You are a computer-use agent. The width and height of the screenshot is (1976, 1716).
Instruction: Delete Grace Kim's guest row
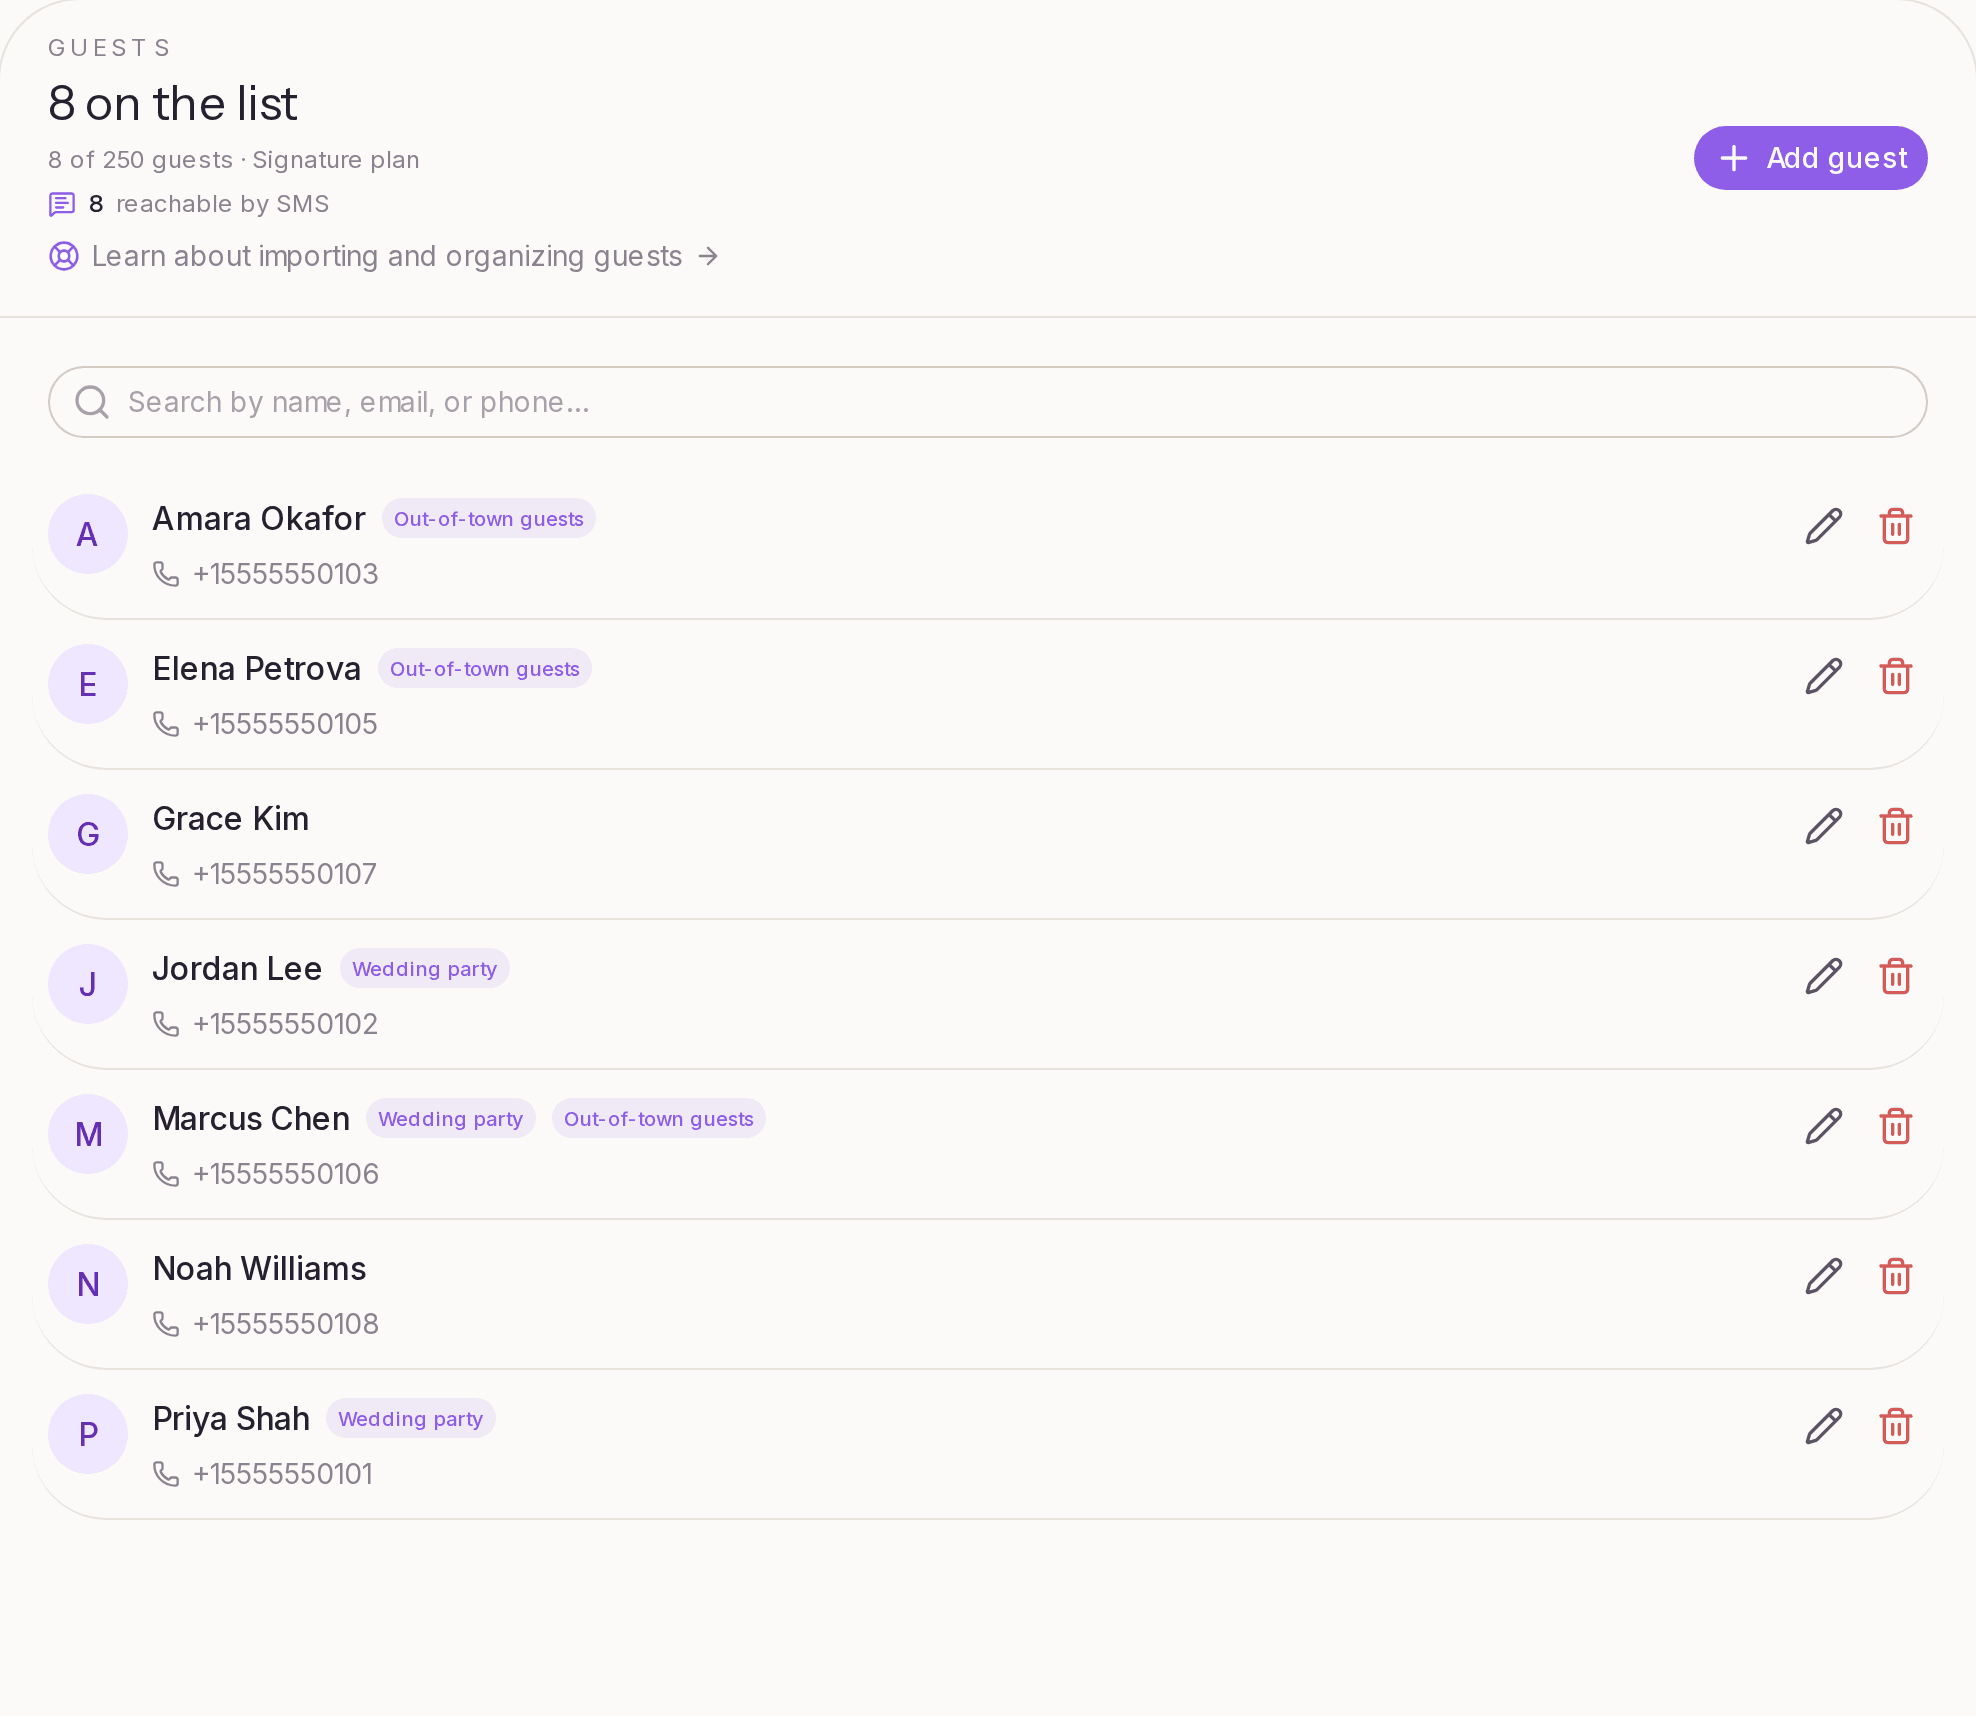click(1896, 826)
